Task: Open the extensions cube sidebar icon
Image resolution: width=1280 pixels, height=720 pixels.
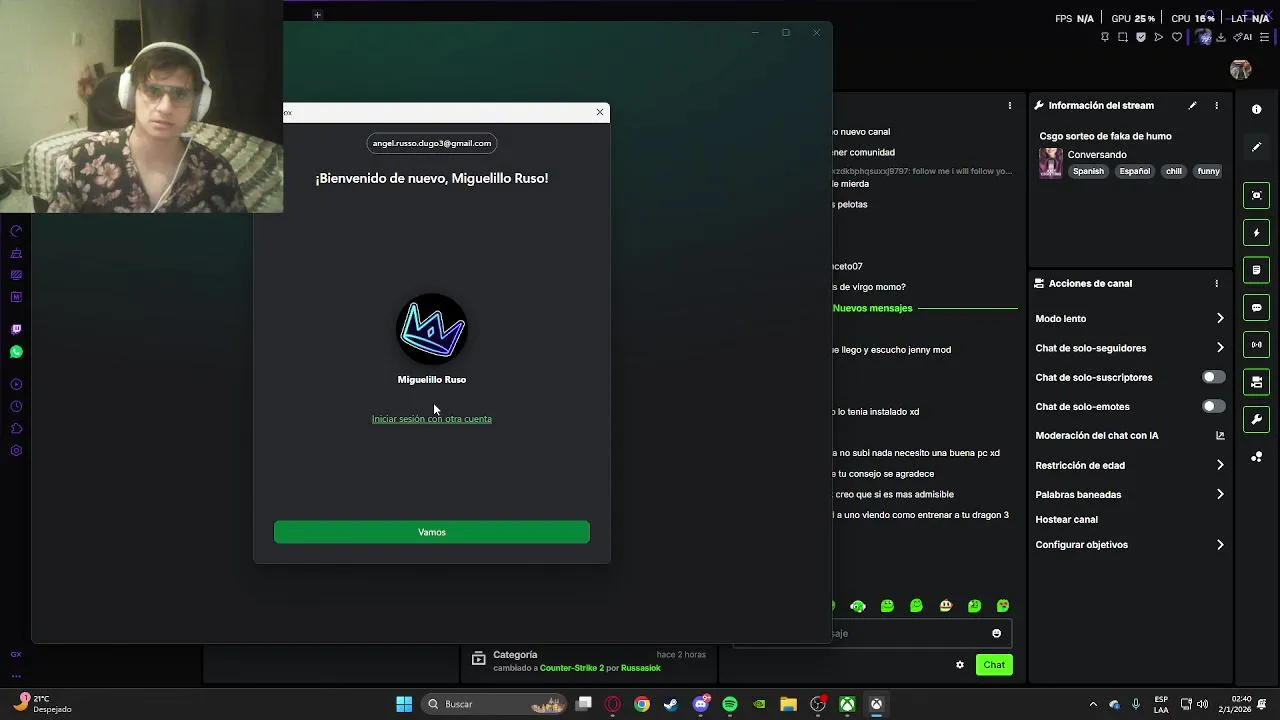Action: pos(16,429)
